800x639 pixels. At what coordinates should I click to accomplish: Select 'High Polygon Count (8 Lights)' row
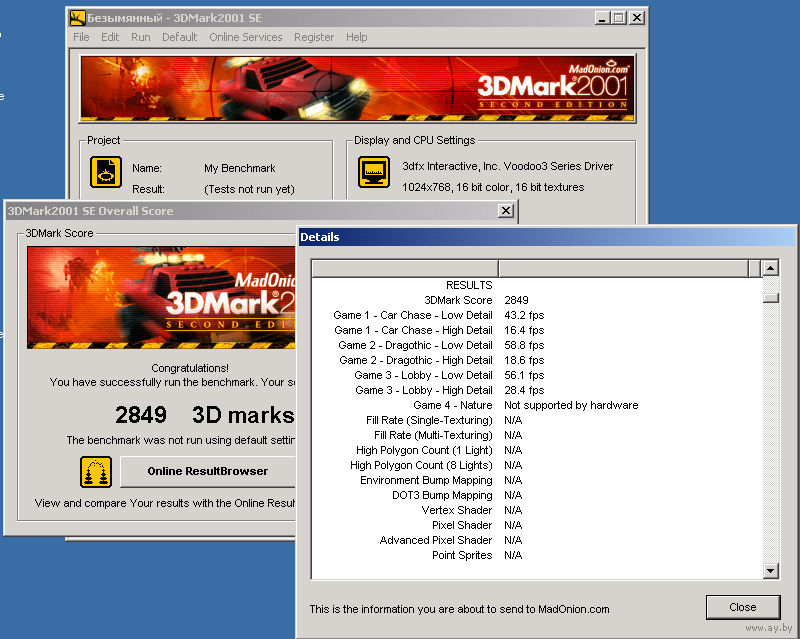(537, 465)
